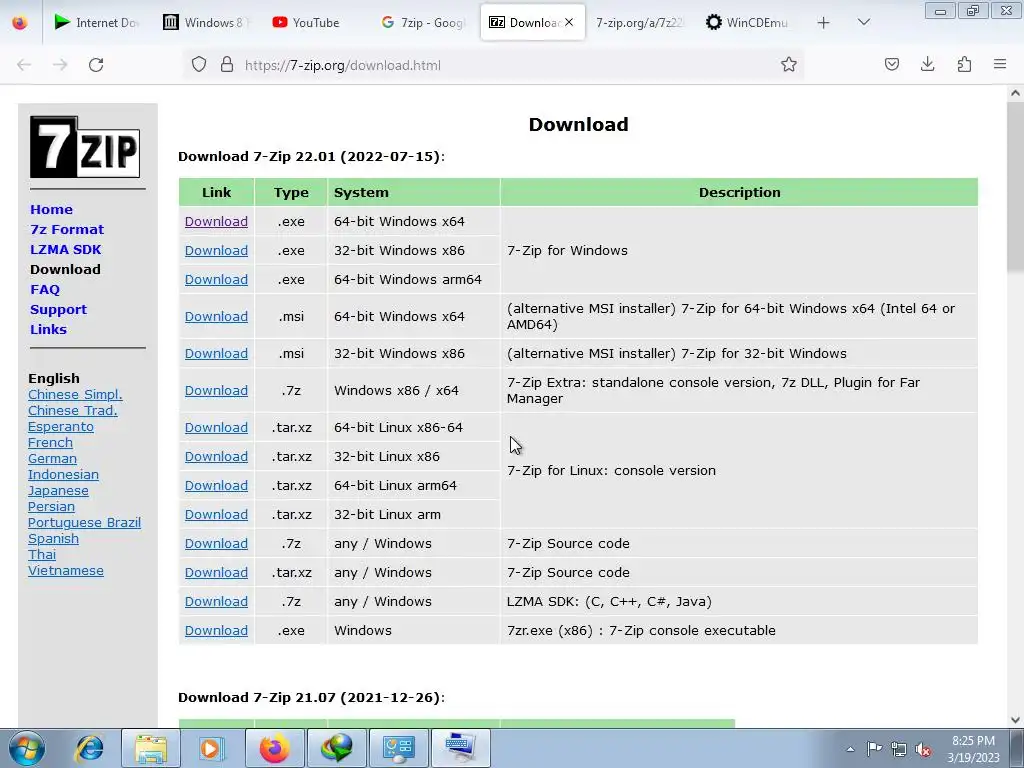Download the .msi for 32-bit Windows x86

pyautogui.click(x=216, y=353)
